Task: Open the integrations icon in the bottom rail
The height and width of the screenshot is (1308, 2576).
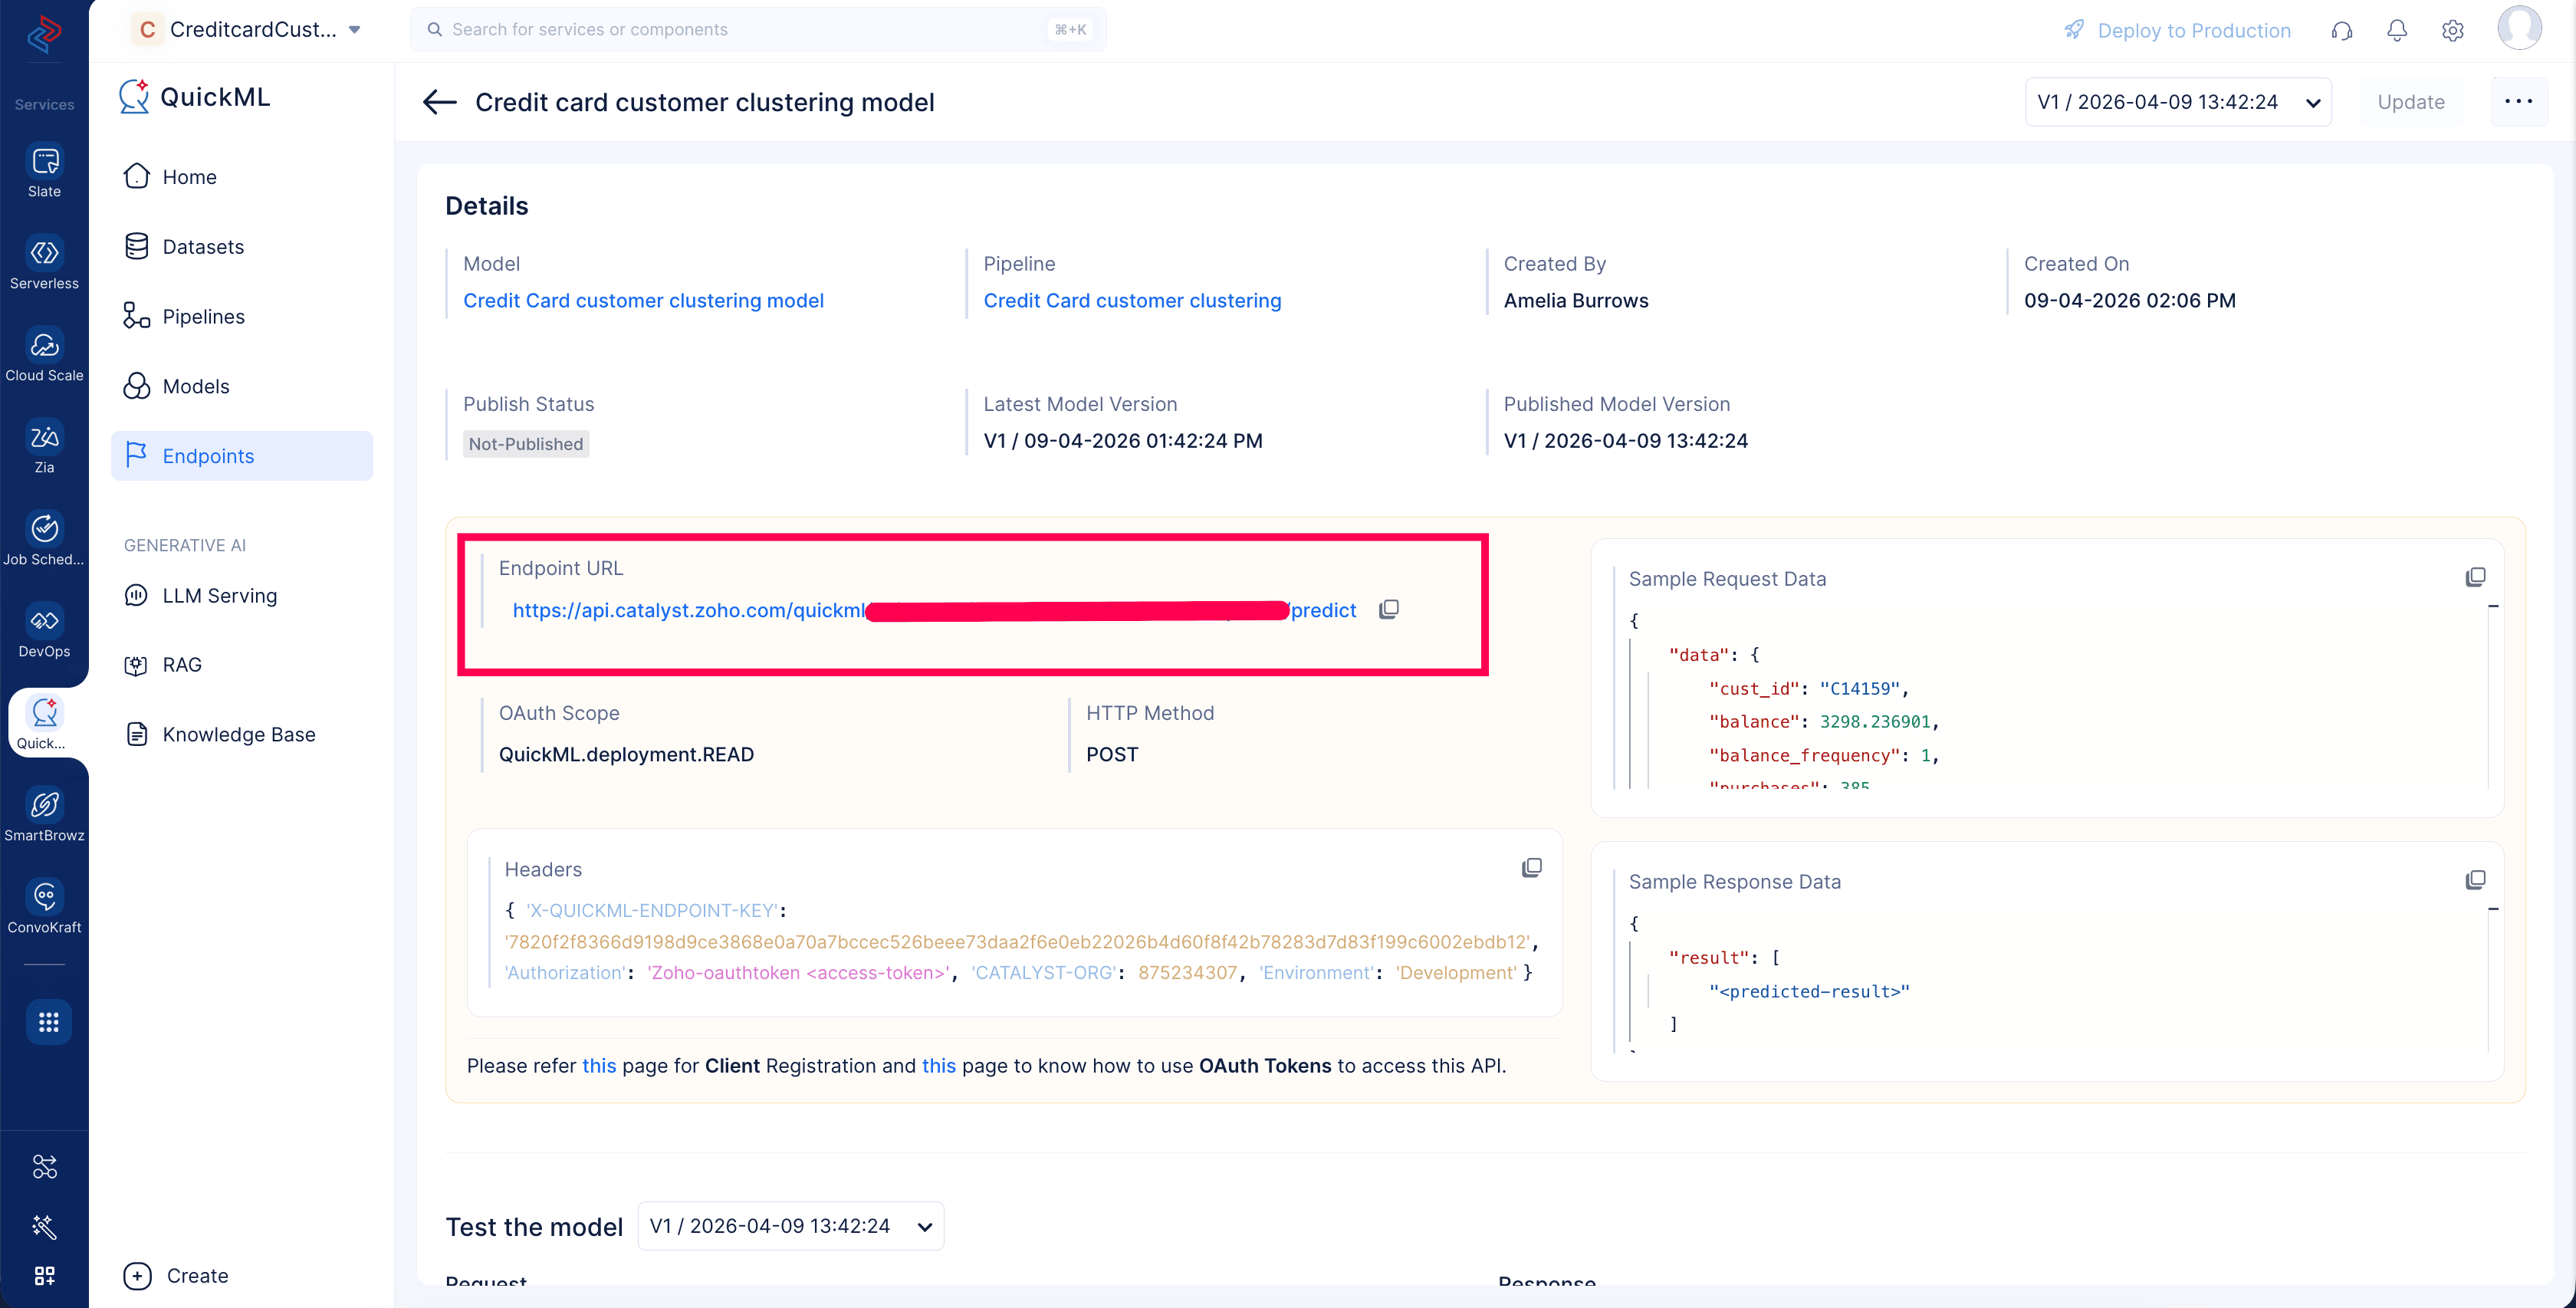Action: [45, 1166]
